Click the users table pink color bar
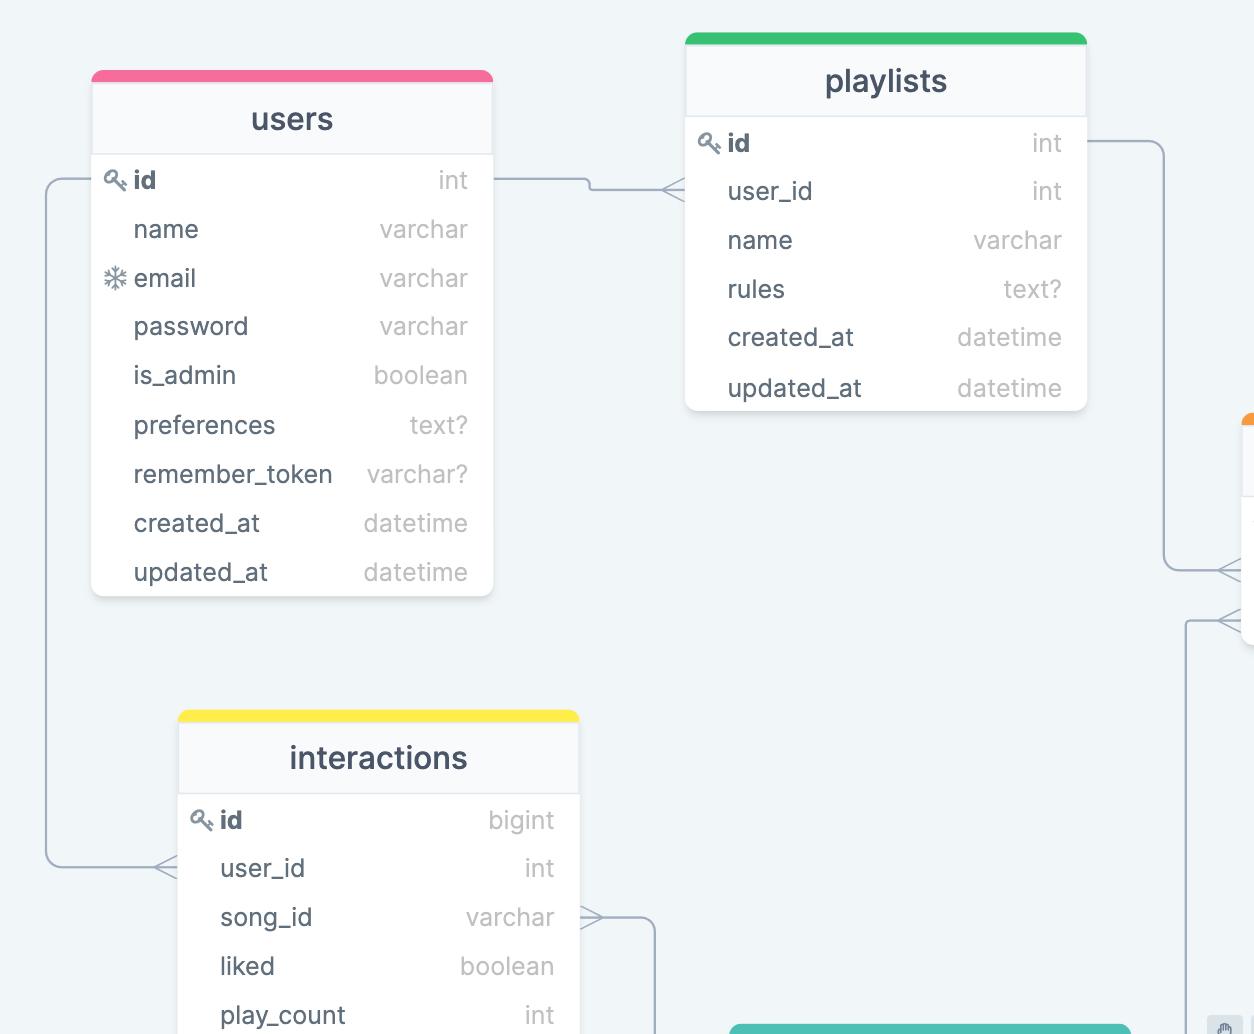The width and height of the screenshot is (1254, 1034). tap(292, 76)
